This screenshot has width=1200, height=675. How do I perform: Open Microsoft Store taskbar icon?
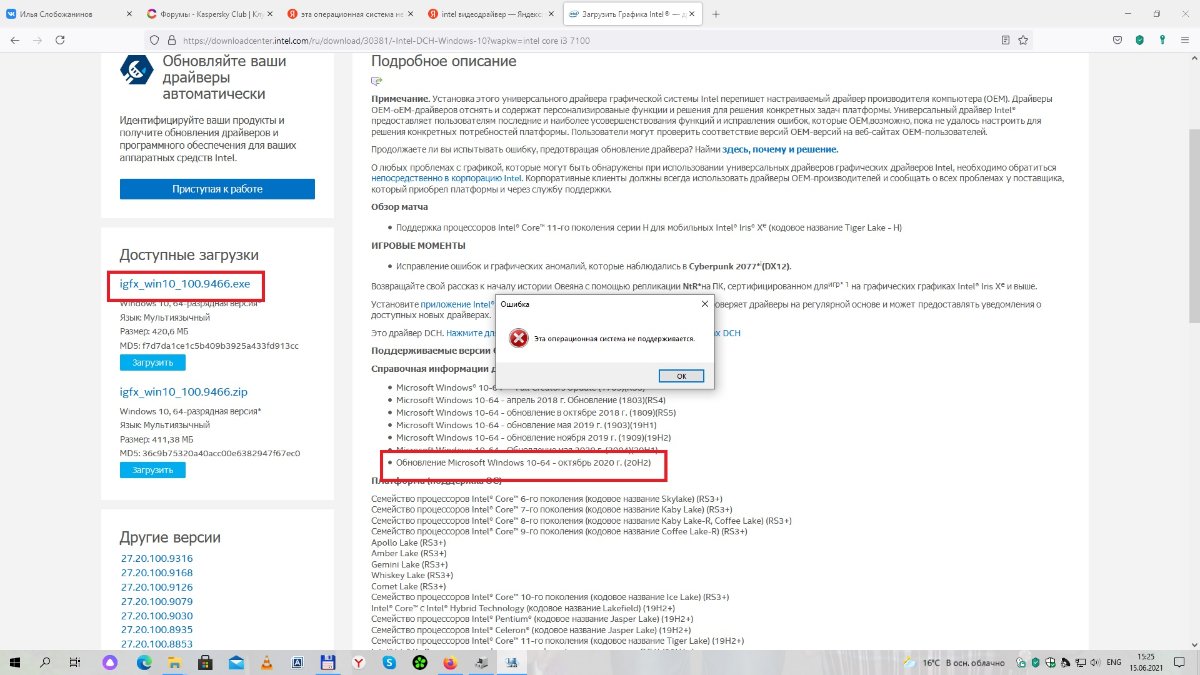click(x=205, y=661)
